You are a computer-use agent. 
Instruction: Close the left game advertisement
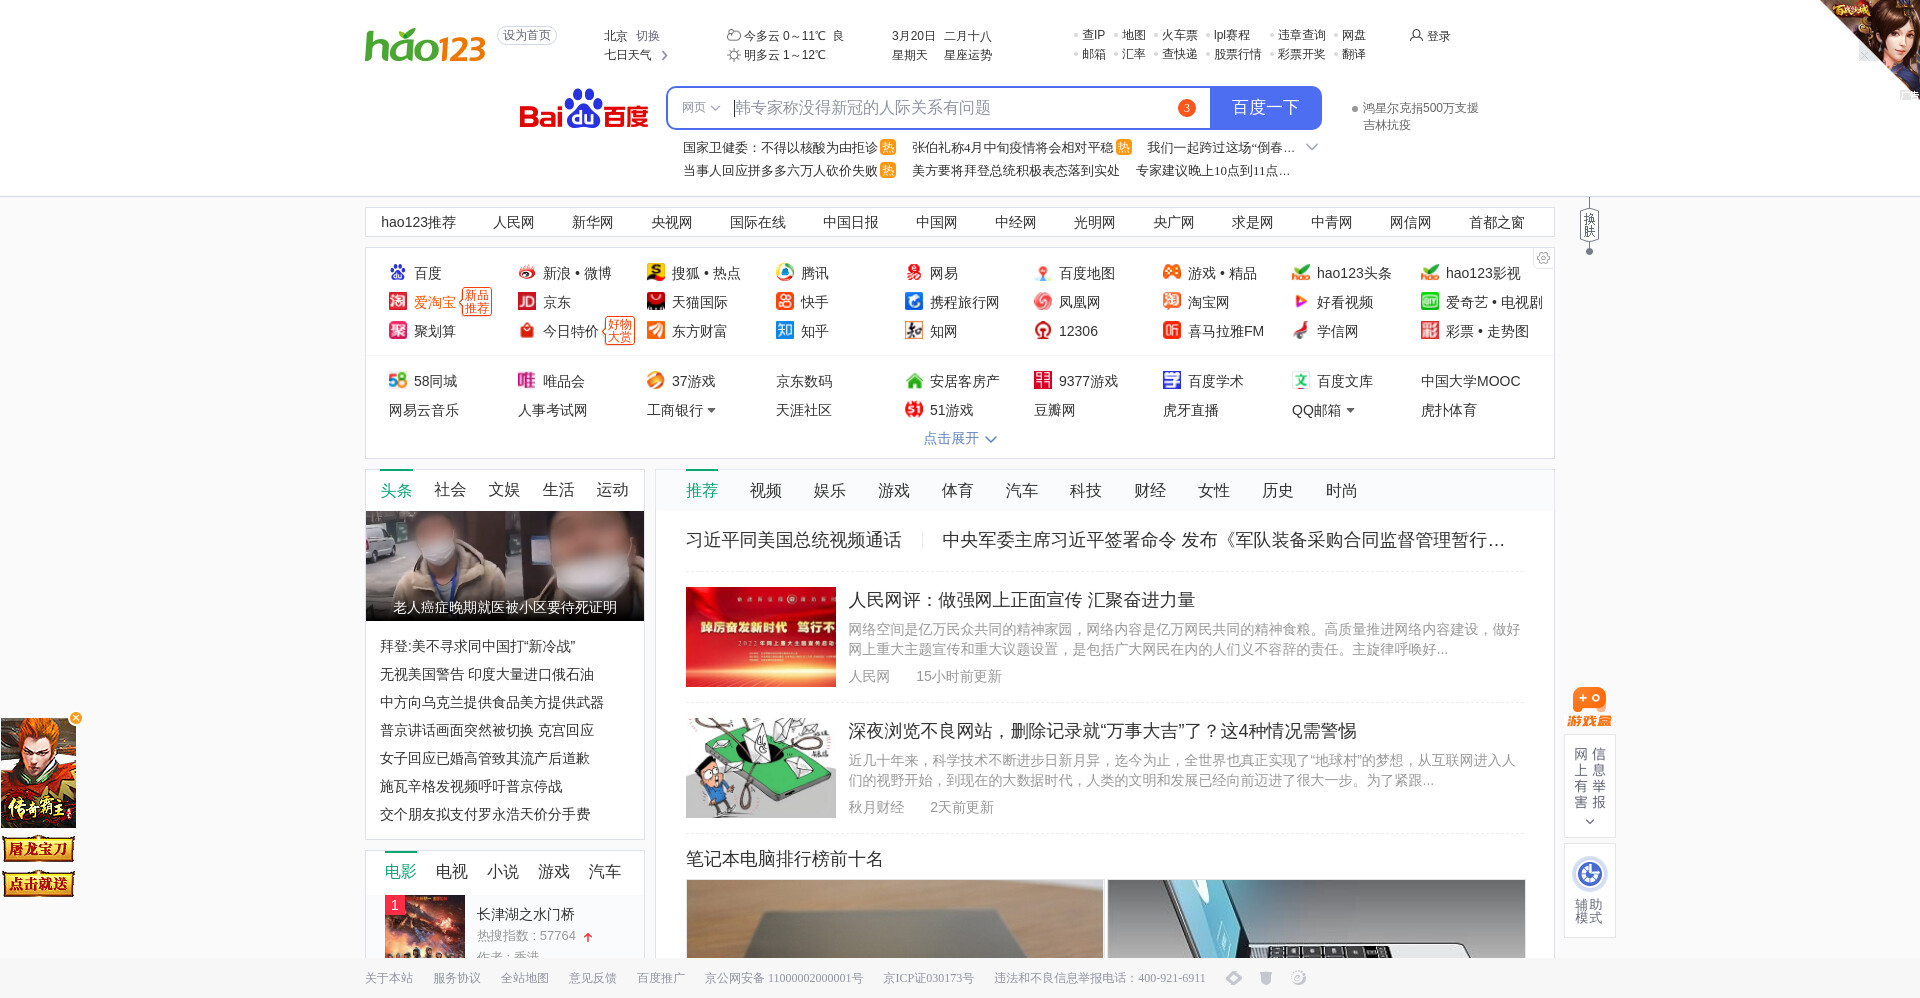(x=76, y=718)
